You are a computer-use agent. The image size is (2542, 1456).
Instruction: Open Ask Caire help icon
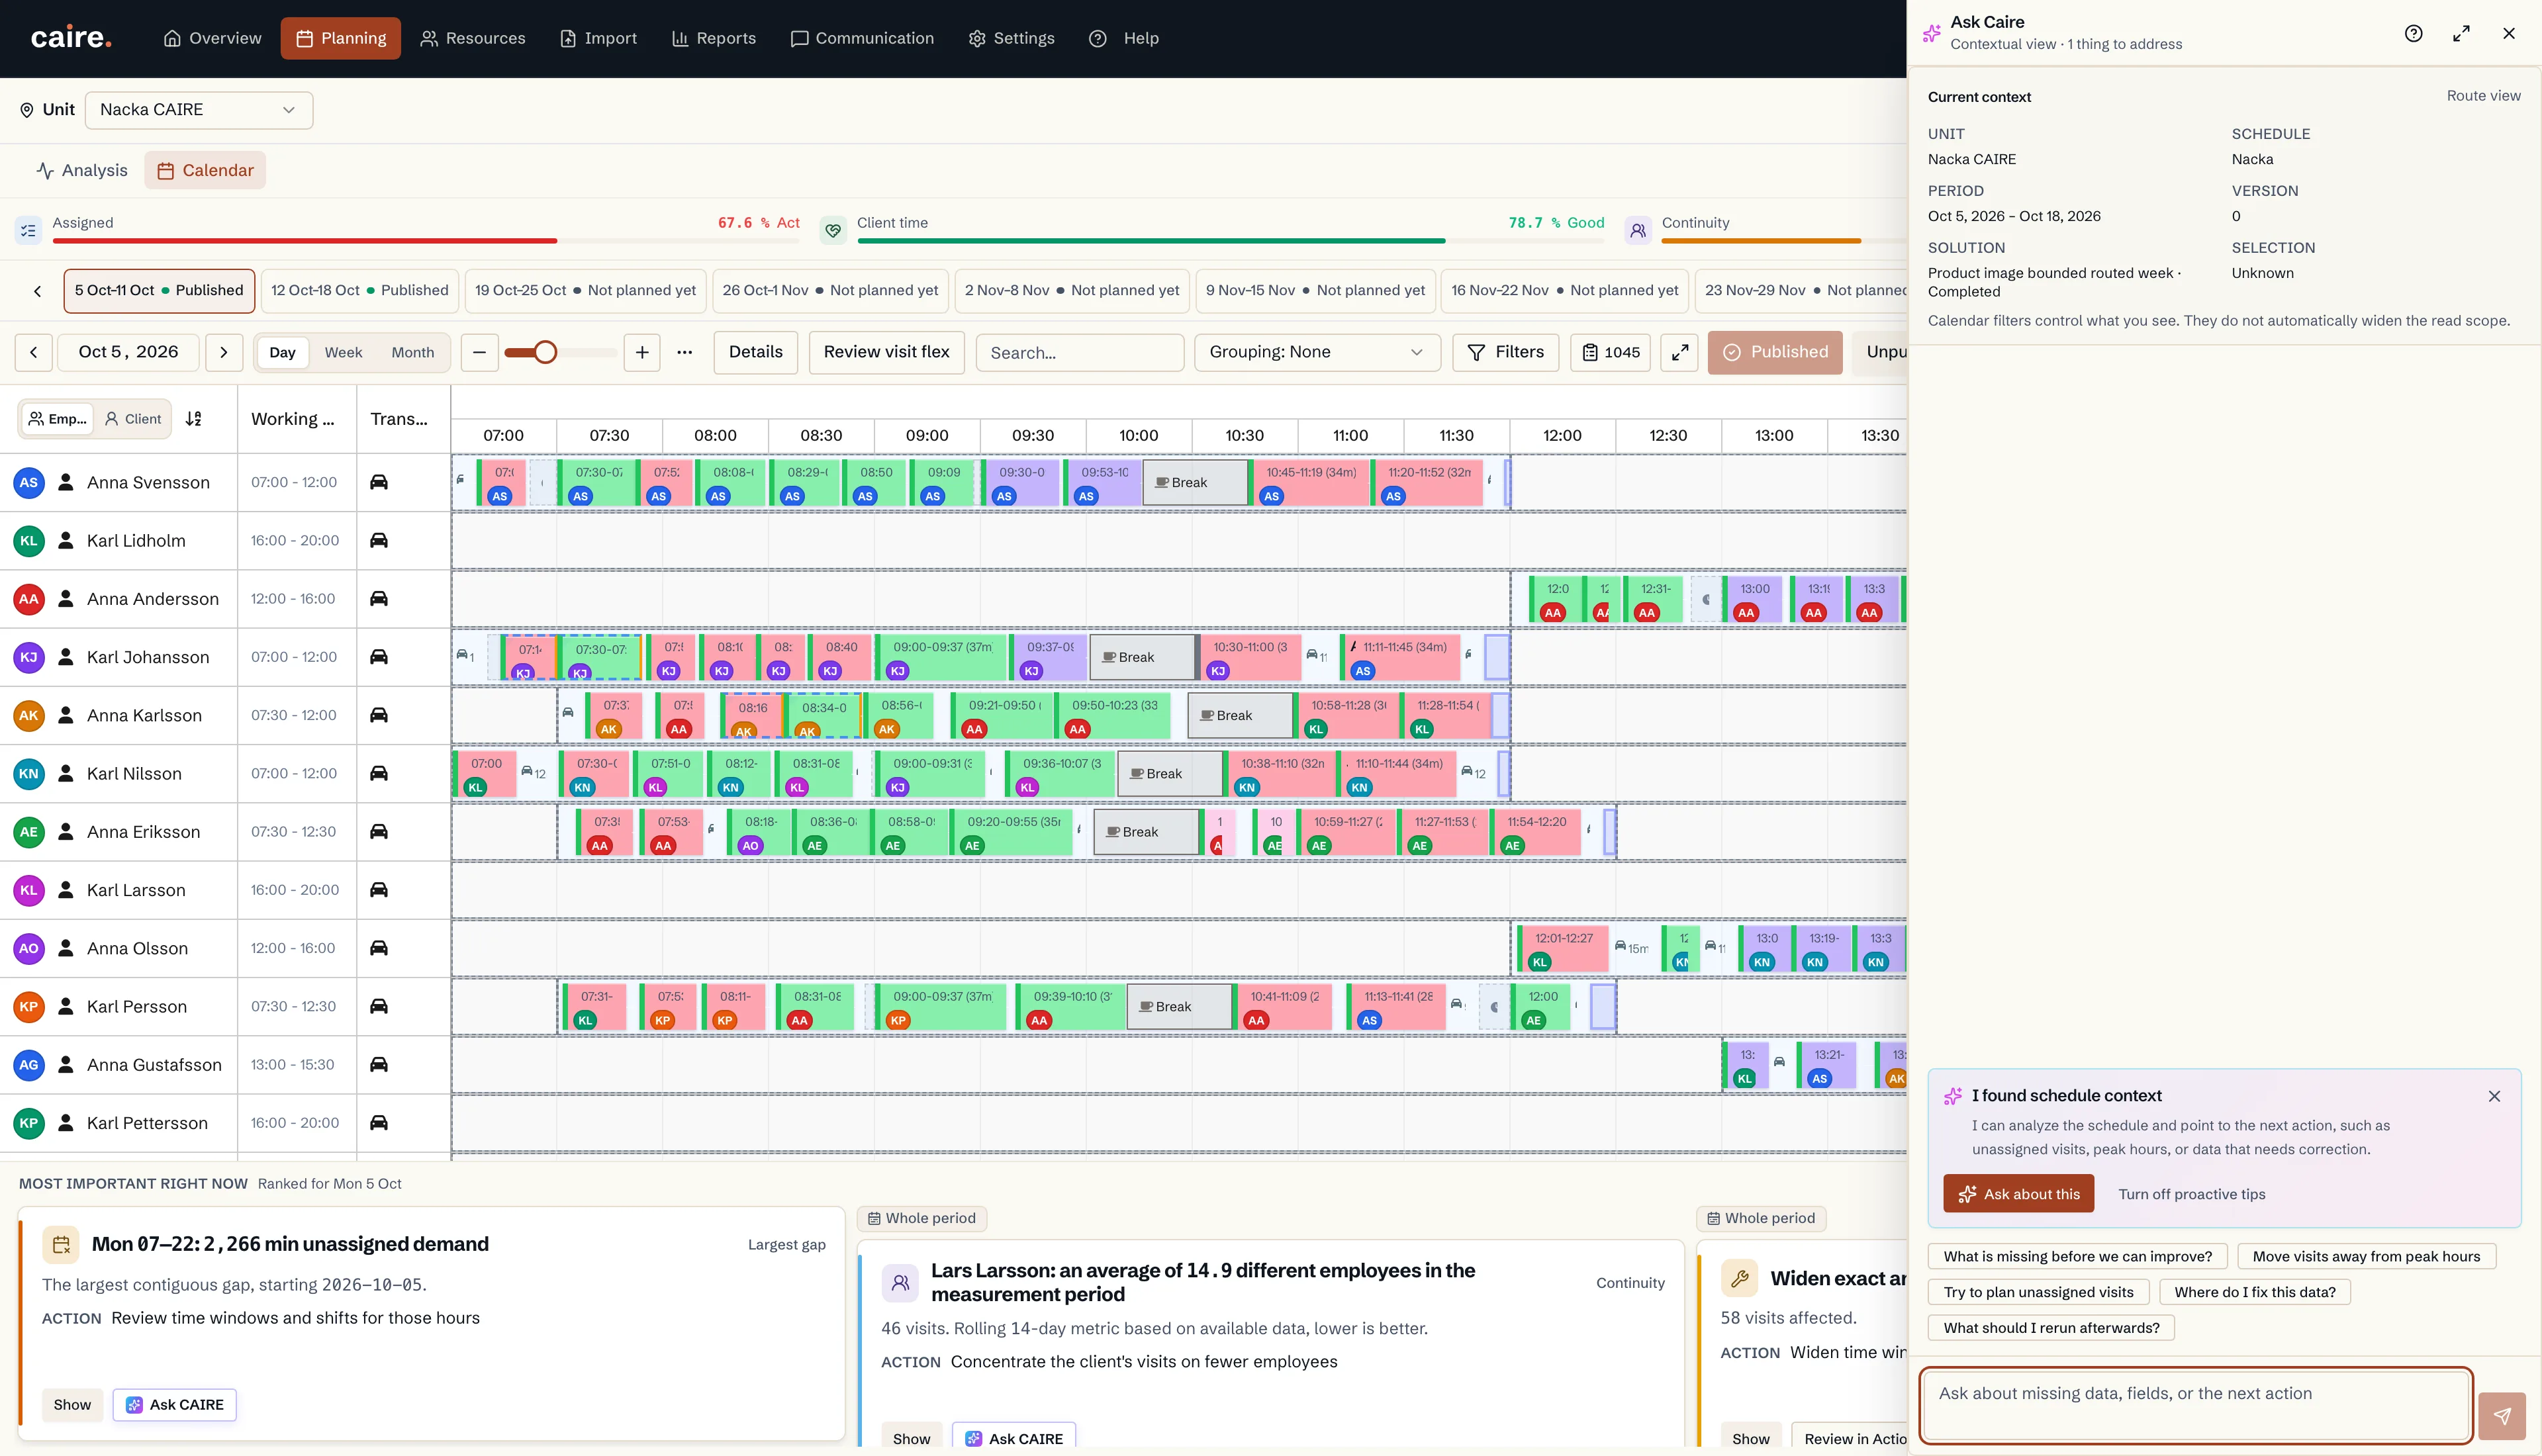(x=2414, y=33)
